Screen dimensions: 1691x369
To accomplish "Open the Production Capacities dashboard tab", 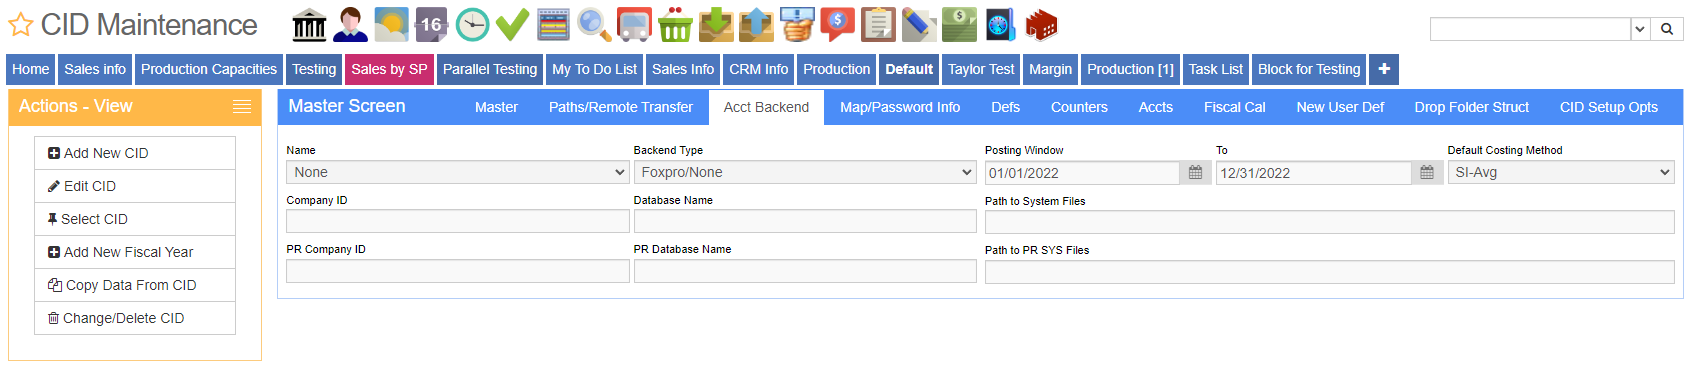I will click(209, 69).
